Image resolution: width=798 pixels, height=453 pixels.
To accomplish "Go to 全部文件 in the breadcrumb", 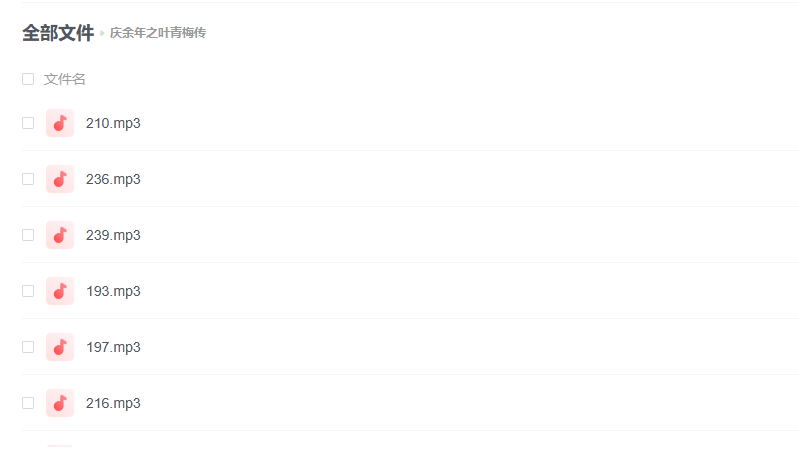I will (58, 33).
